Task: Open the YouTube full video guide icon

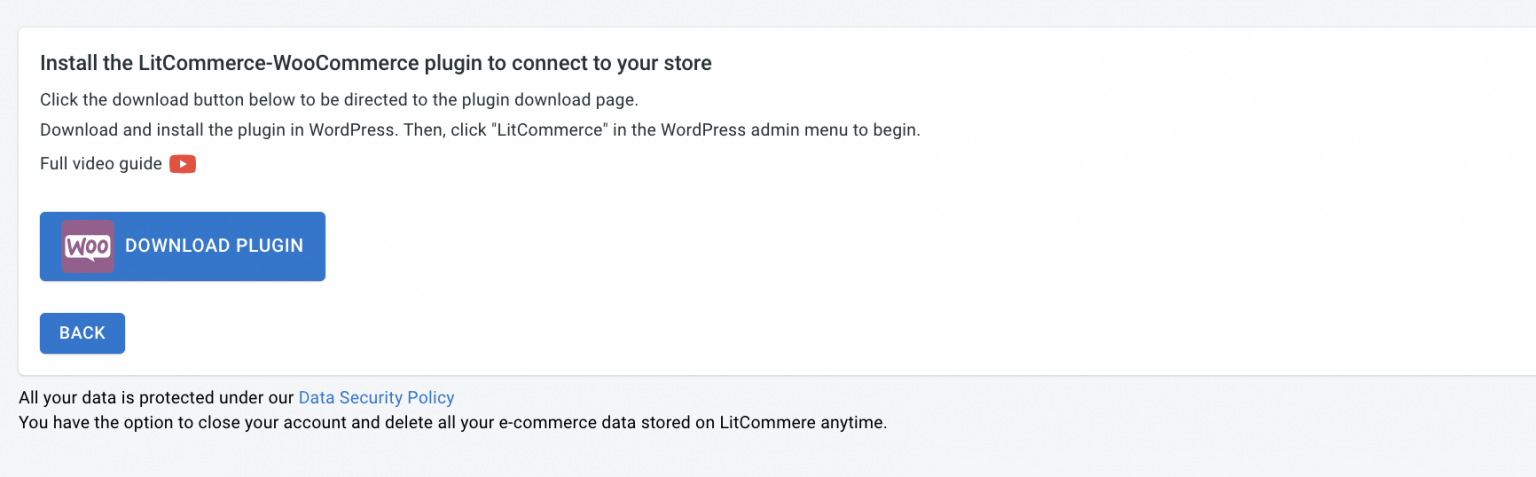Action: coord(182,164)
